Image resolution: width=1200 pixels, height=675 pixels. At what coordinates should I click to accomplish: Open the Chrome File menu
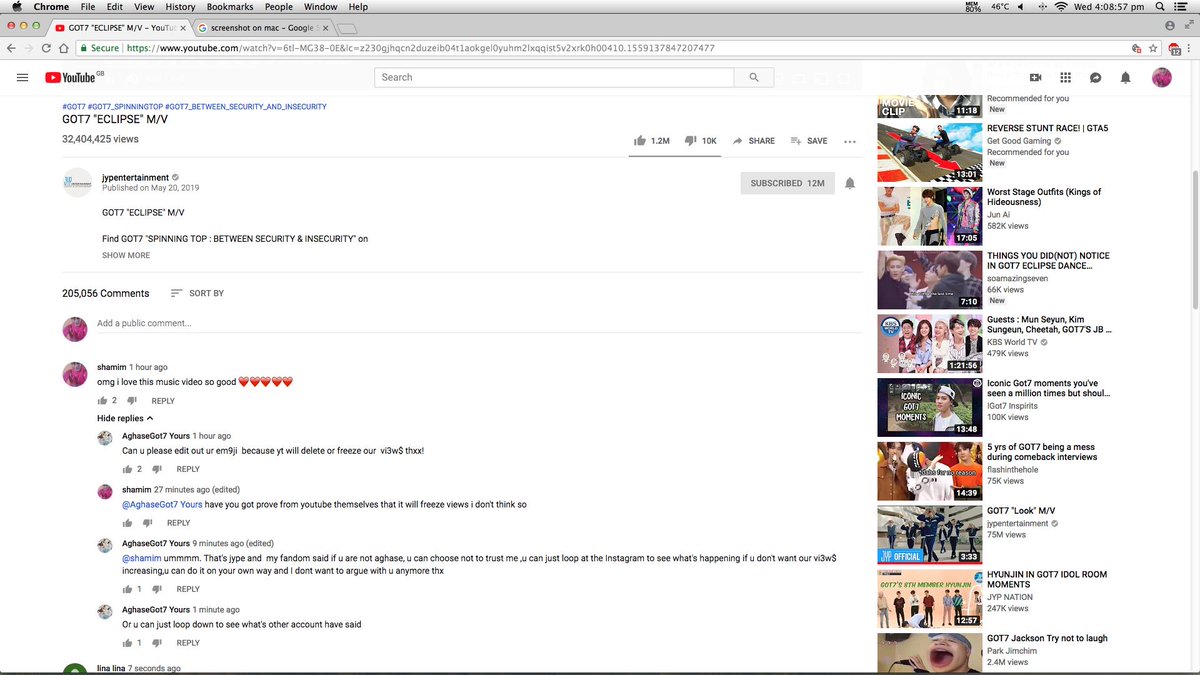click(x=88, y=7)
